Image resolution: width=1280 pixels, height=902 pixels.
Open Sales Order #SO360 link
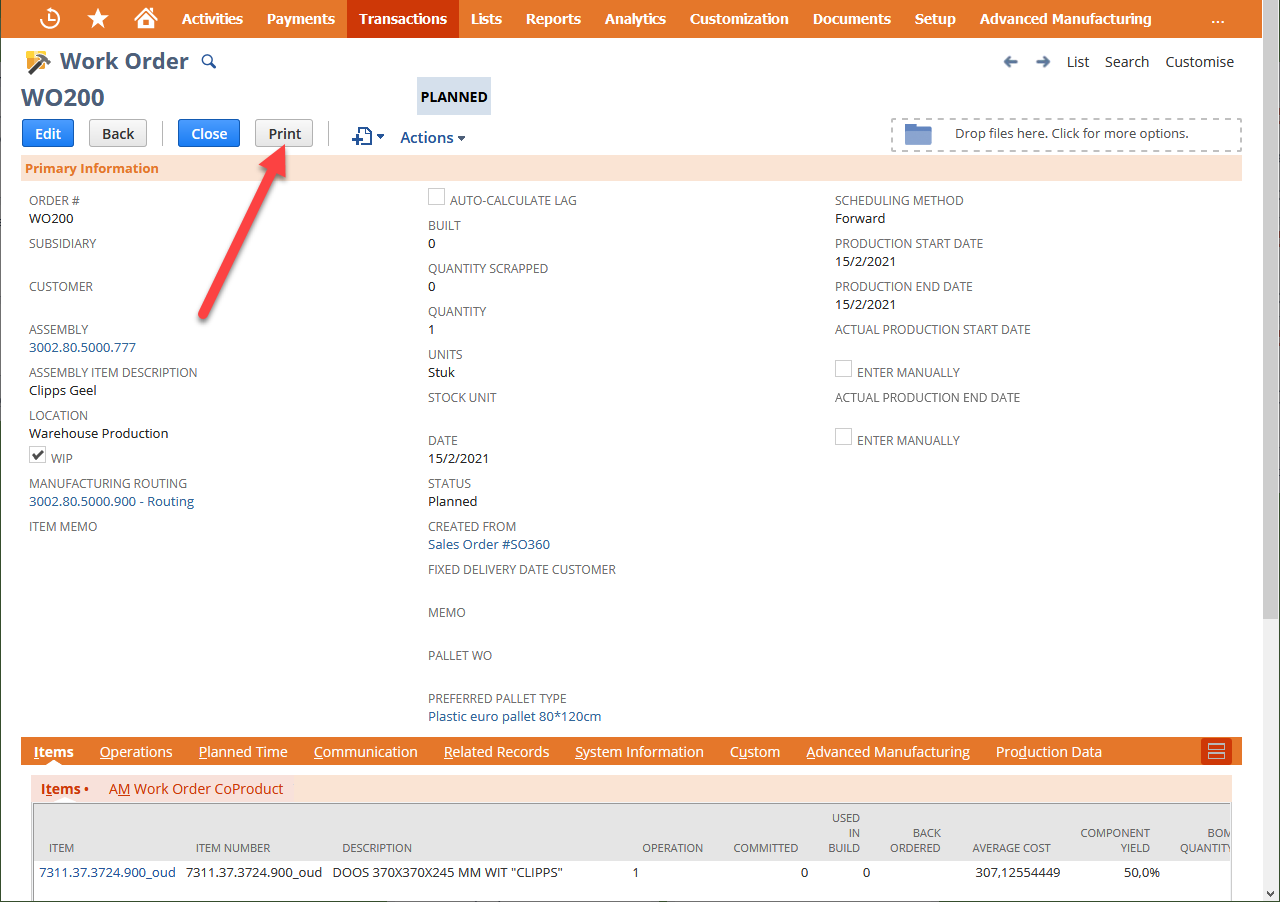click(488, 544)
